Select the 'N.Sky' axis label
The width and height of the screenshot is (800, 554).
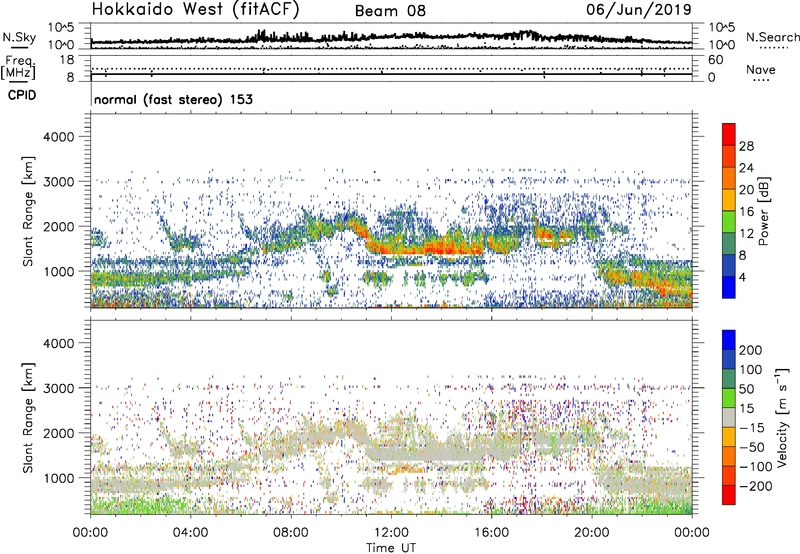(x=19, y=37)
